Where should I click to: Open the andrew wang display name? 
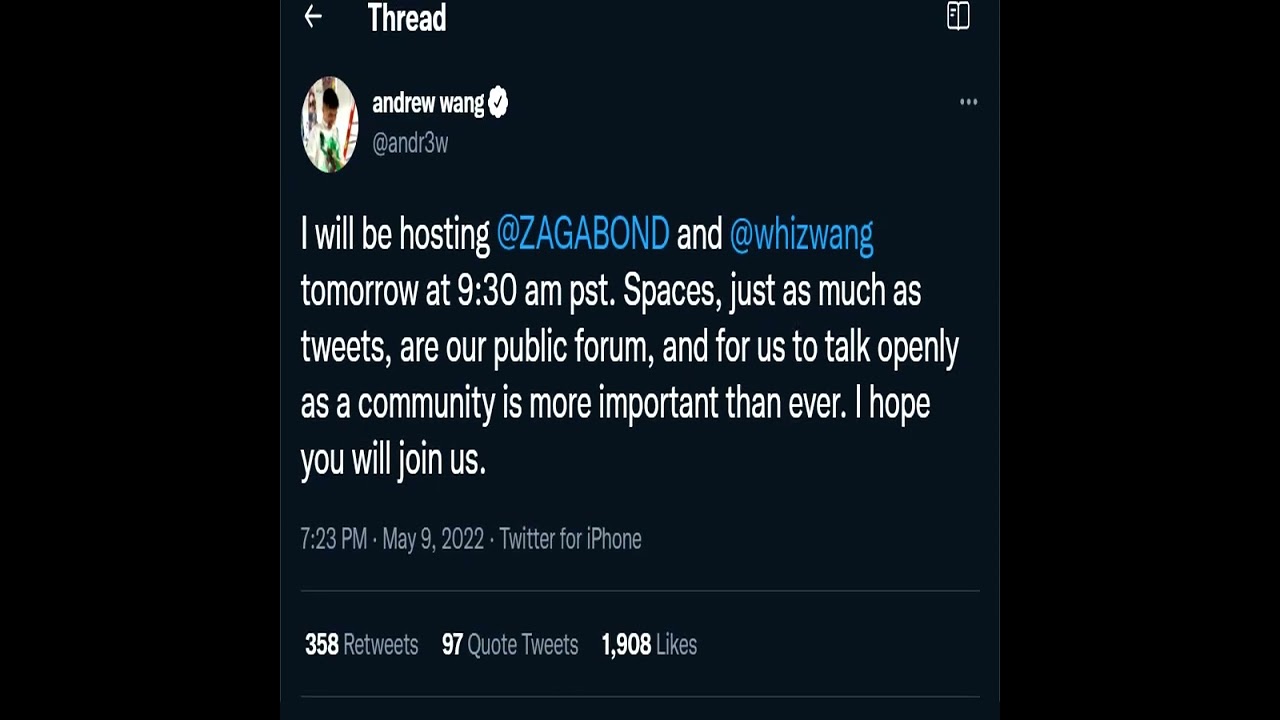[428, 102]
